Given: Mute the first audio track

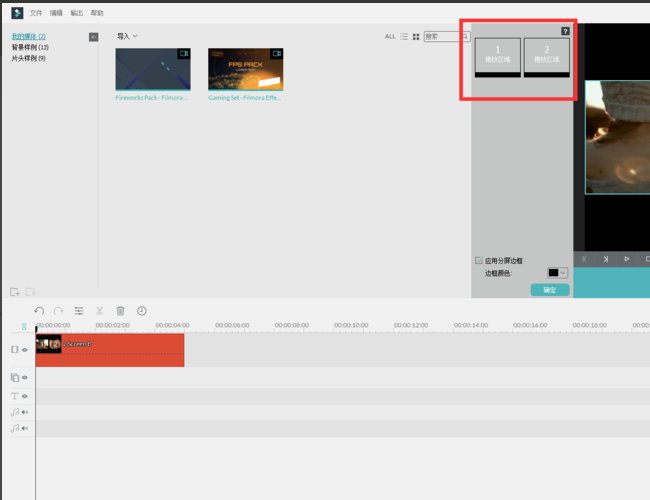Looking at the screenshot, I should [x=25, y=412].
